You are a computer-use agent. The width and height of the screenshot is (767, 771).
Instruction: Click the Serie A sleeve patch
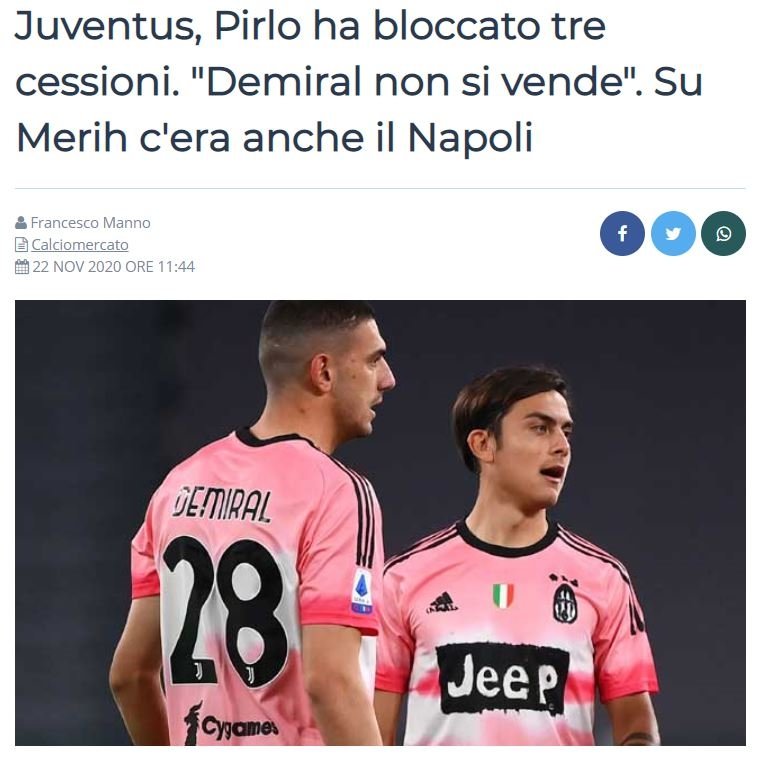click(362, 592)
